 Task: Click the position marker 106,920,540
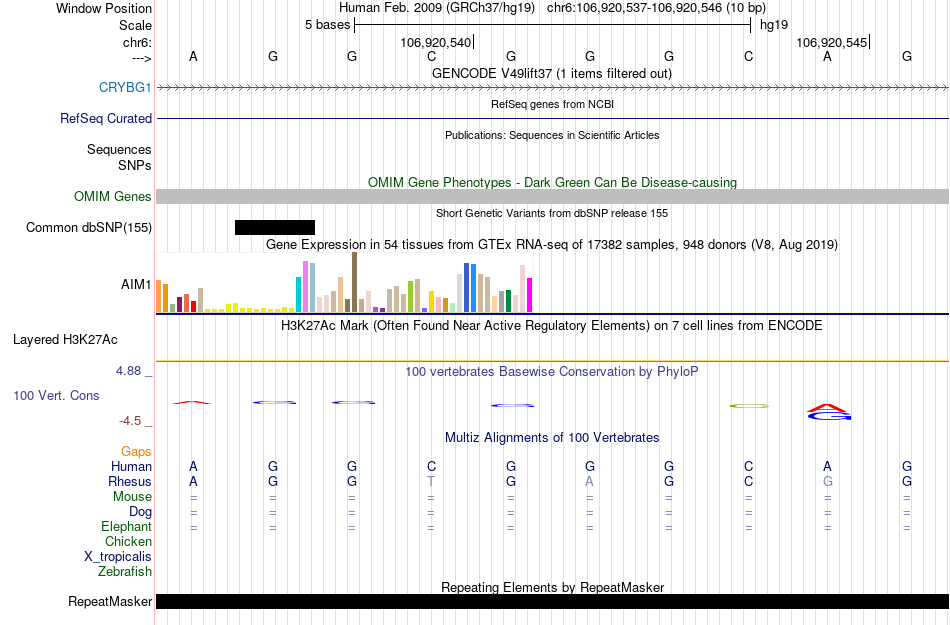436,42
